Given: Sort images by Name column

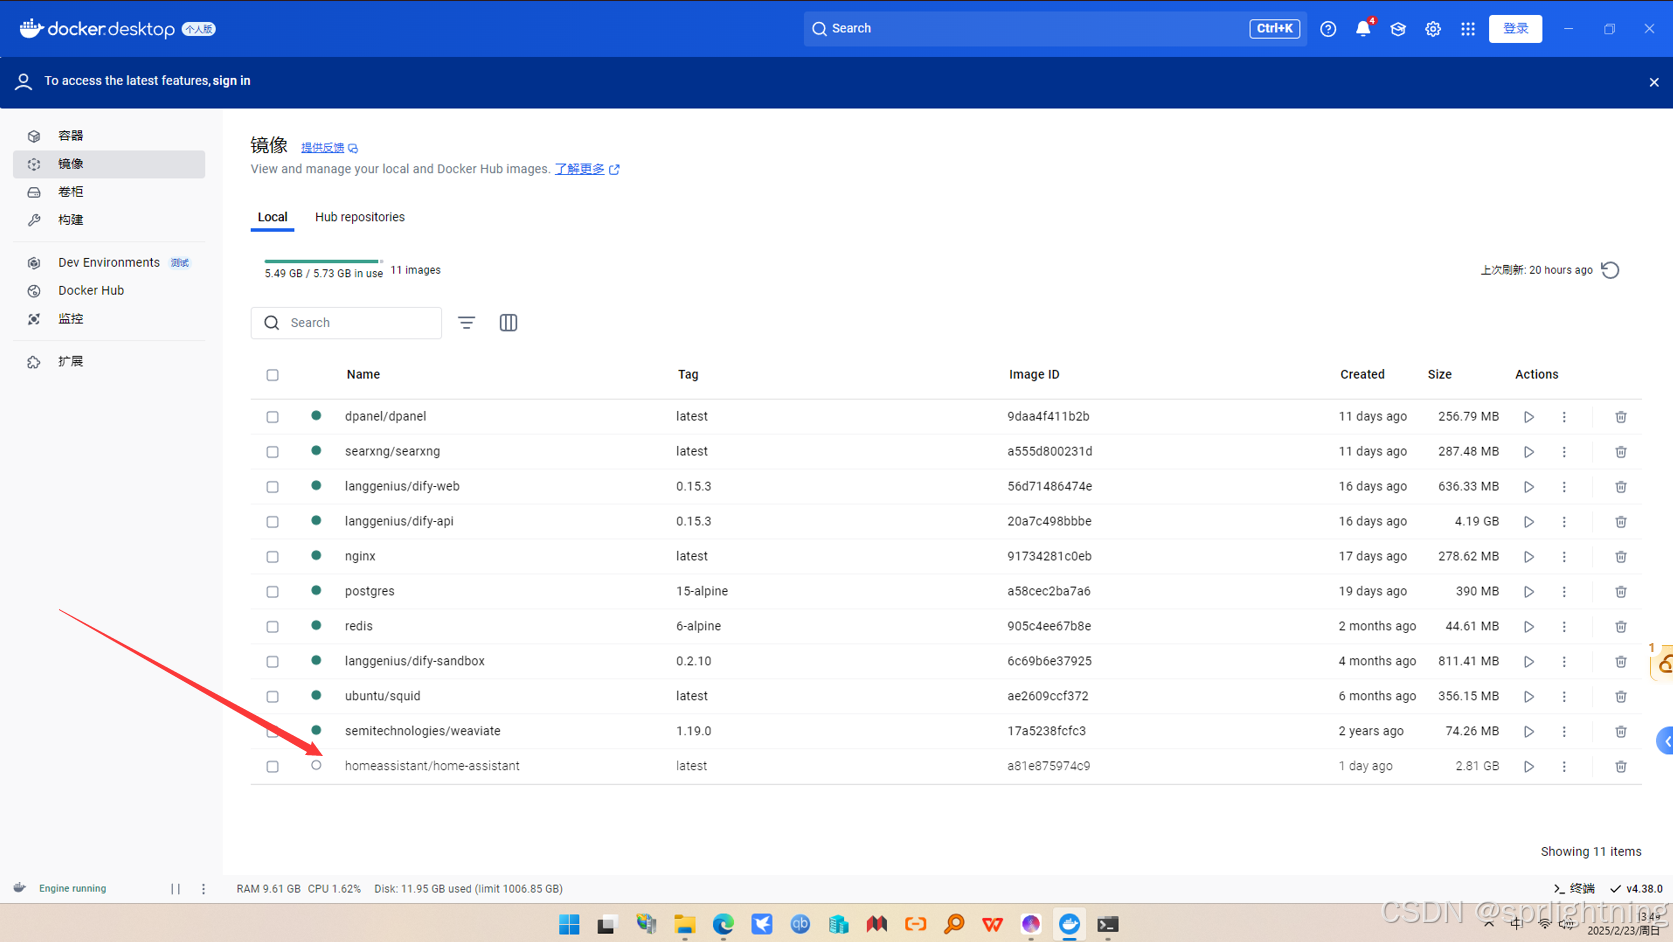Looking at the screenshot, I should tap(363, 375).
